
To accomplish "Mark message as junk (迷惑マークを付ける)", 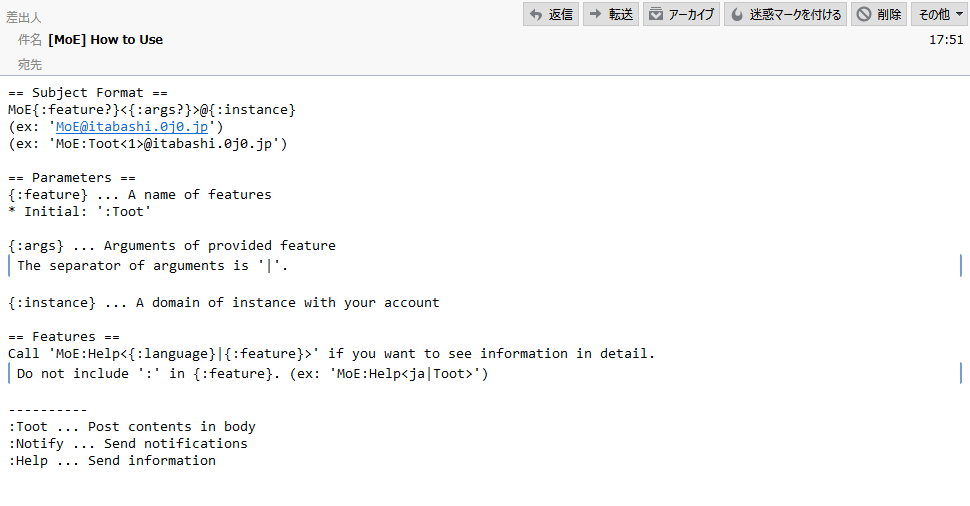I will (785, 14).
